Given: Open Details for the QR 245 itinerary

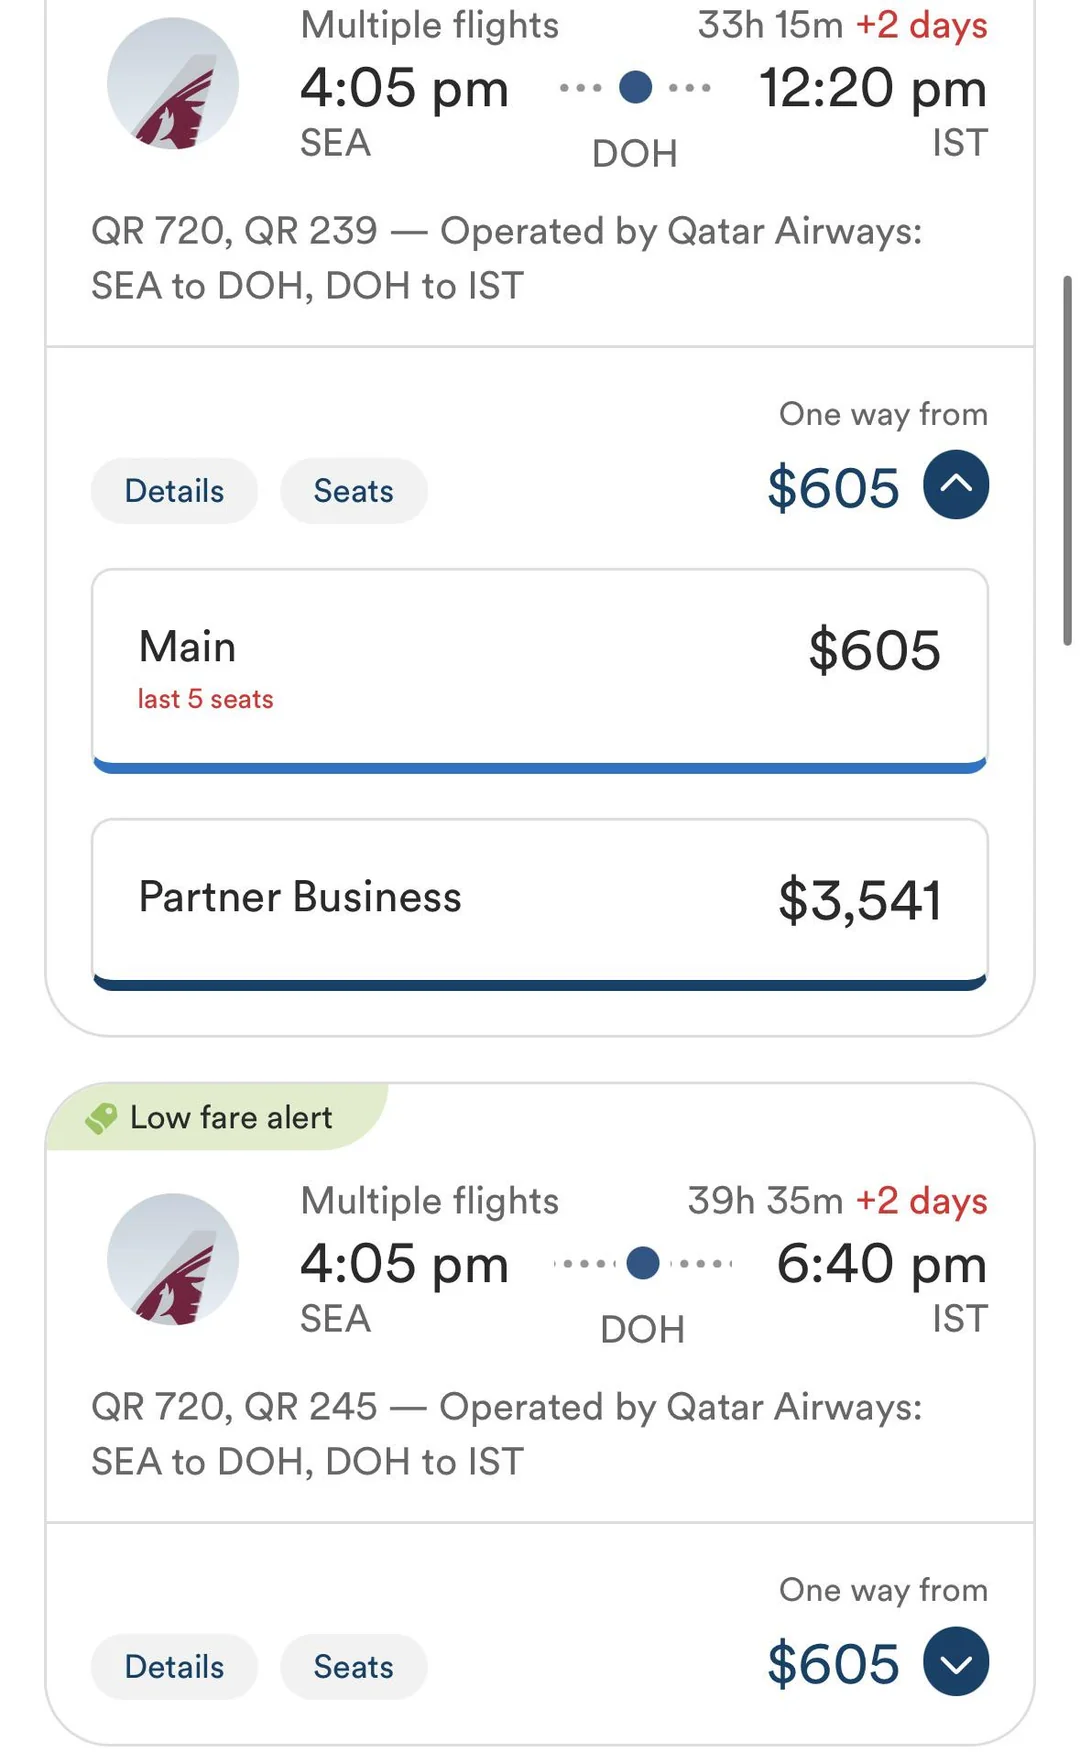Looking at the screenshot, I should click(174, 1667).
